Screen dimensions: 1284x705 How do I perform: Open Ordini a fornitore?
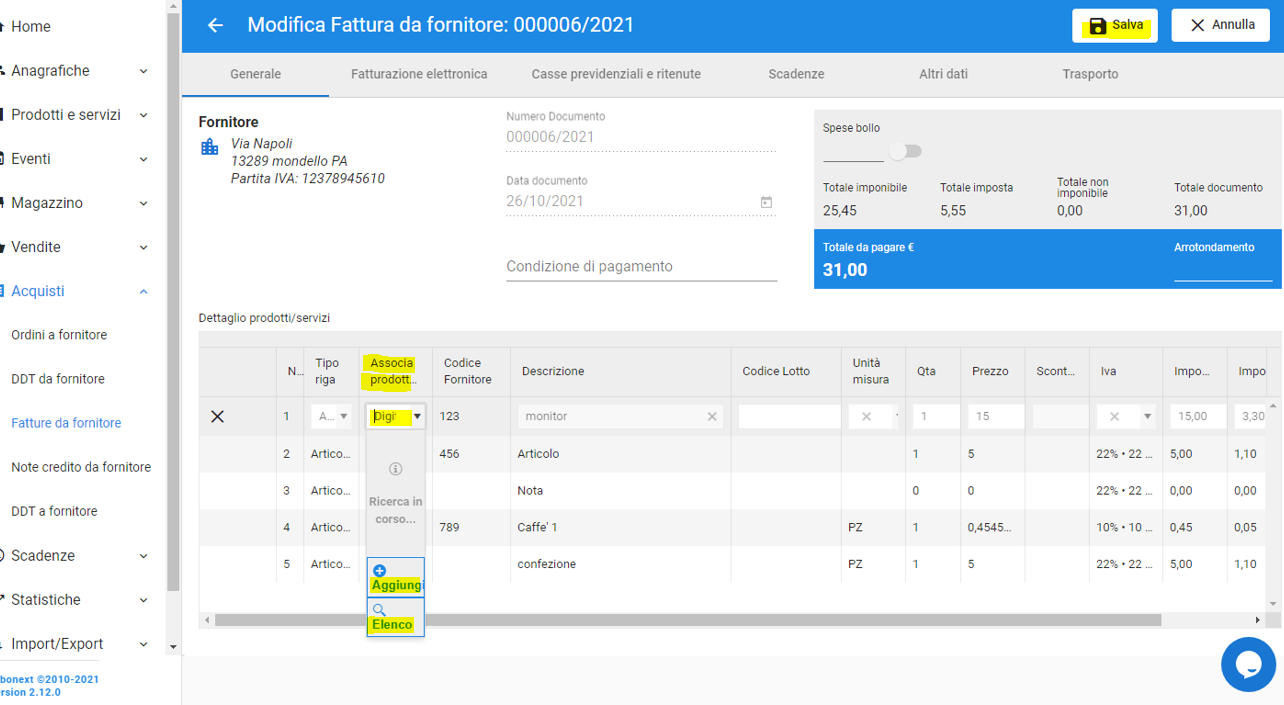pos(59,335)
